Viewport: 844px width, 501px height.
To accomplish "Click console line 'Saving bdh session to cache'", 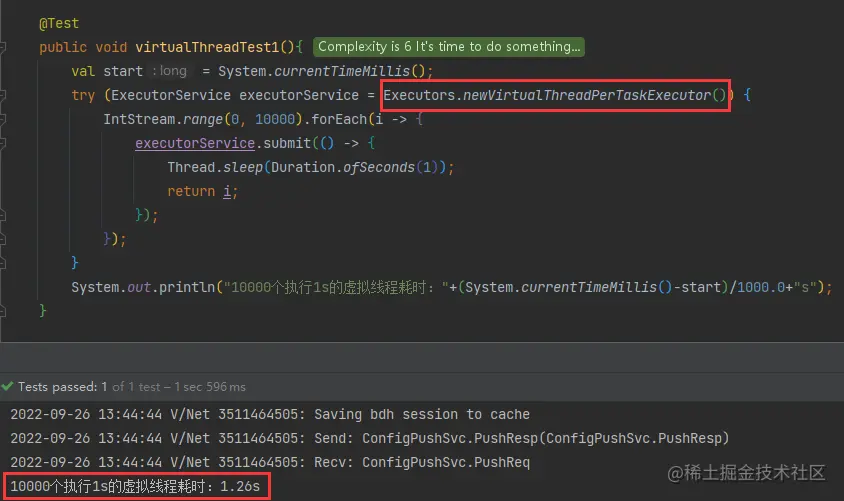I will [x=270, y=414].
